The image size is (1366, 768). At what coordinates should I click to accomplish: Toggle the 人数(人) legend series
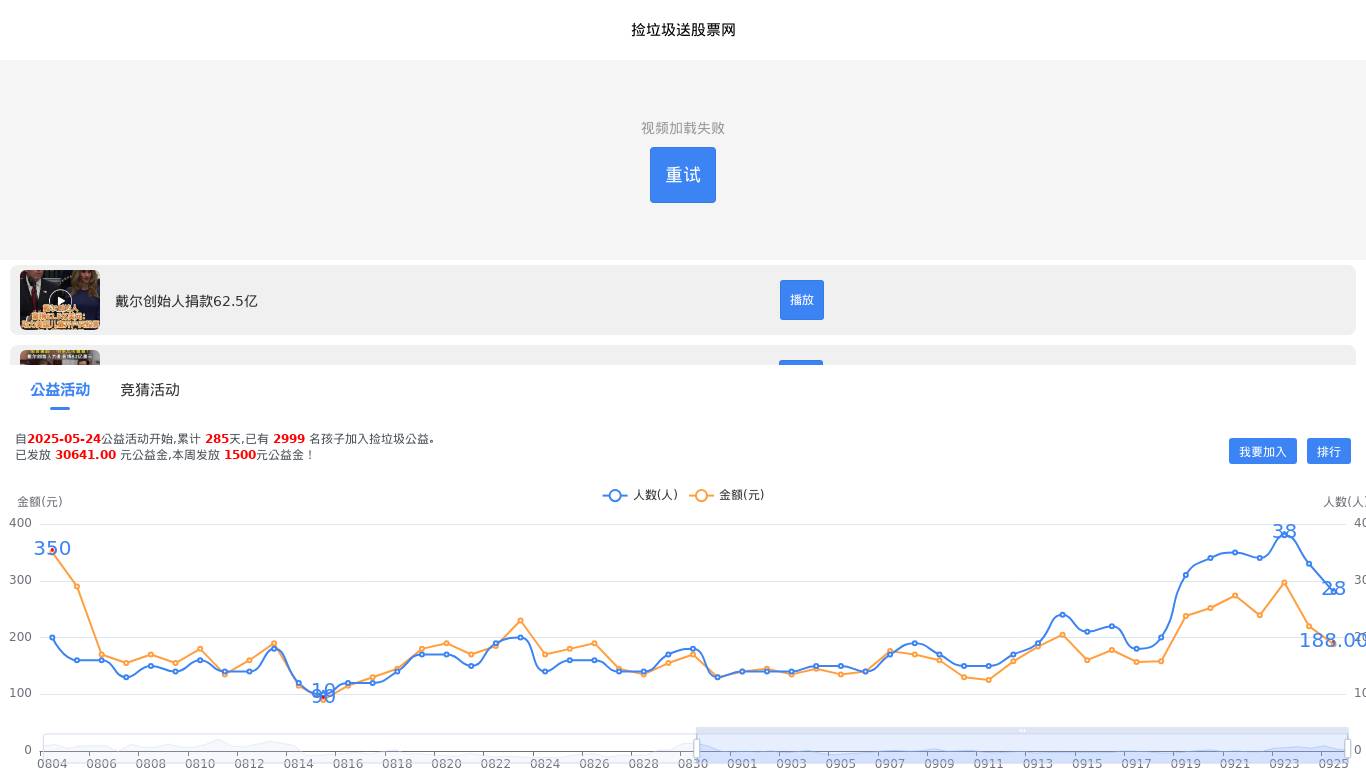point(641,495)
